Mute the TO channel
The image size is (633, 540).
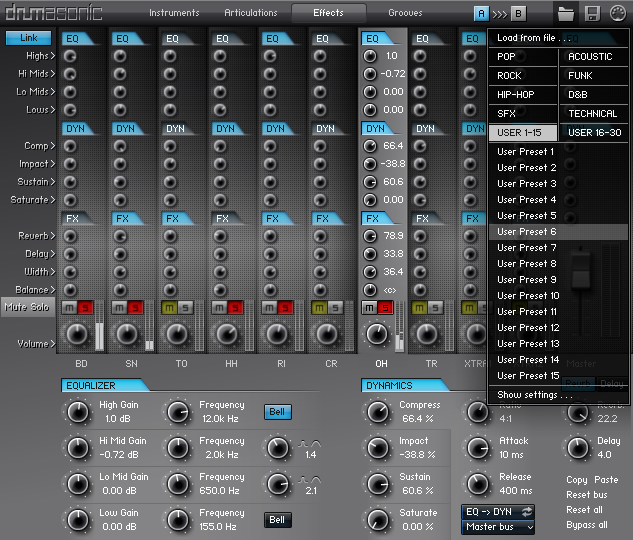coord(170,308)
